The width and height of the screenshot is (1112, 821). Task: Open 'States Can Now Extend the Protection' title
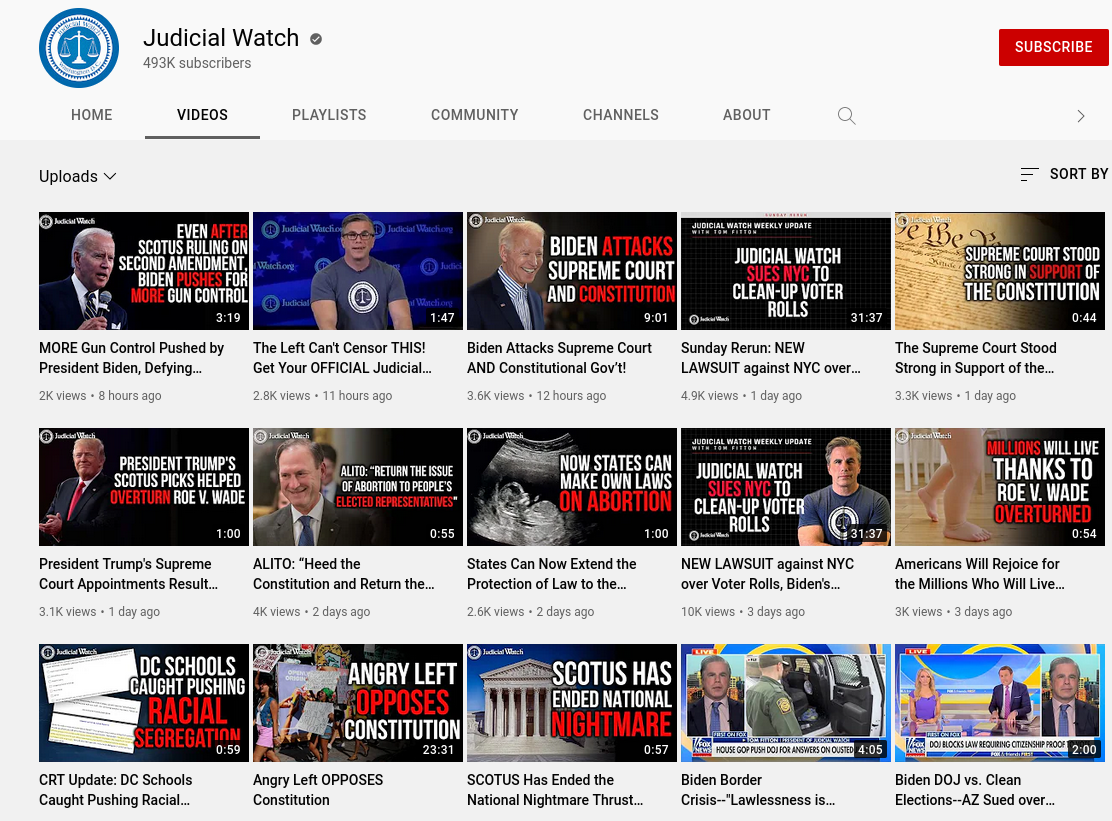[x=552, y=574]
